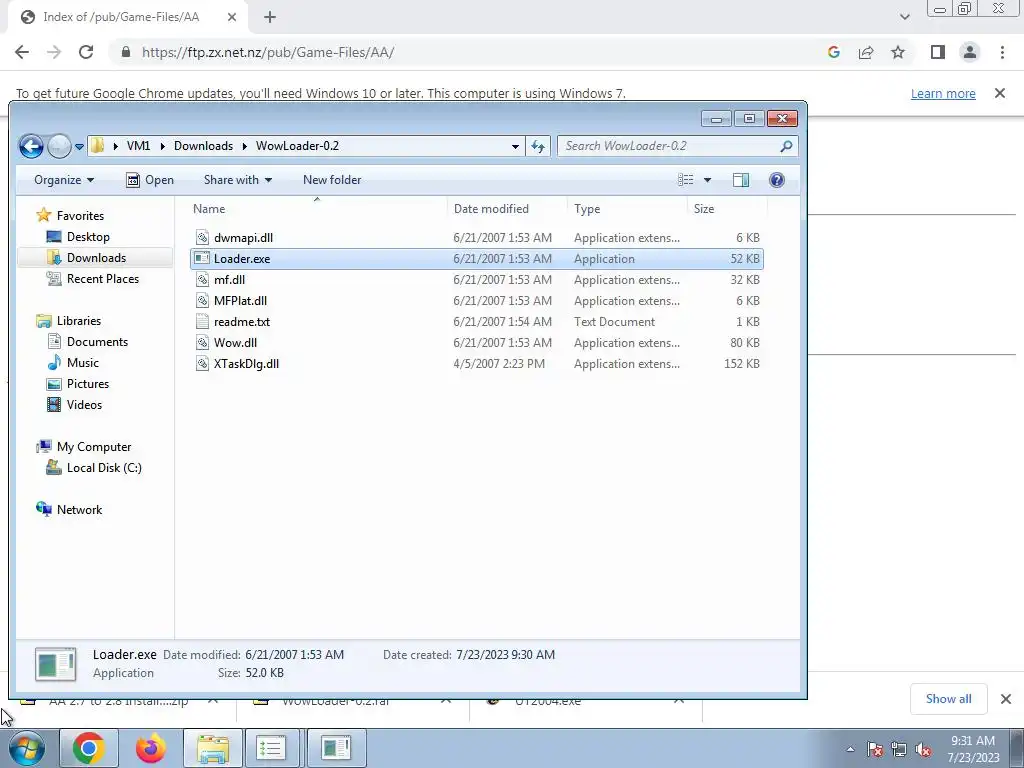Open the Share with menu
Screen dimensions: 1024x768
tap(238, 180)
